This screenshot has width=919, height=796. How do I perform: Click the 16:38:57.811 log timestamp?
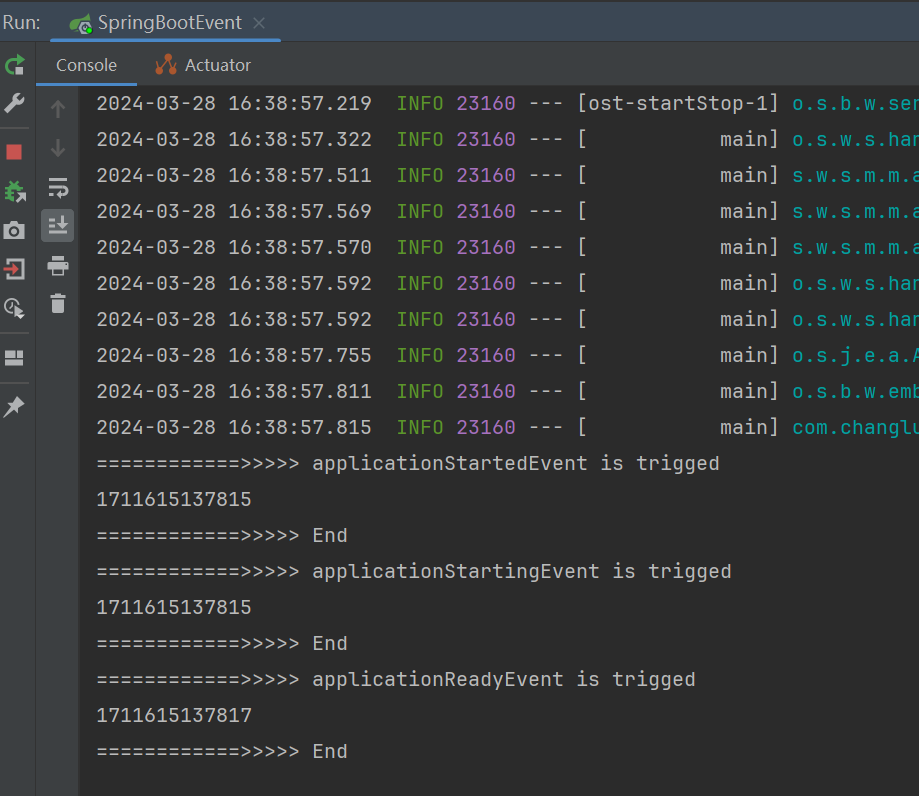299,392
